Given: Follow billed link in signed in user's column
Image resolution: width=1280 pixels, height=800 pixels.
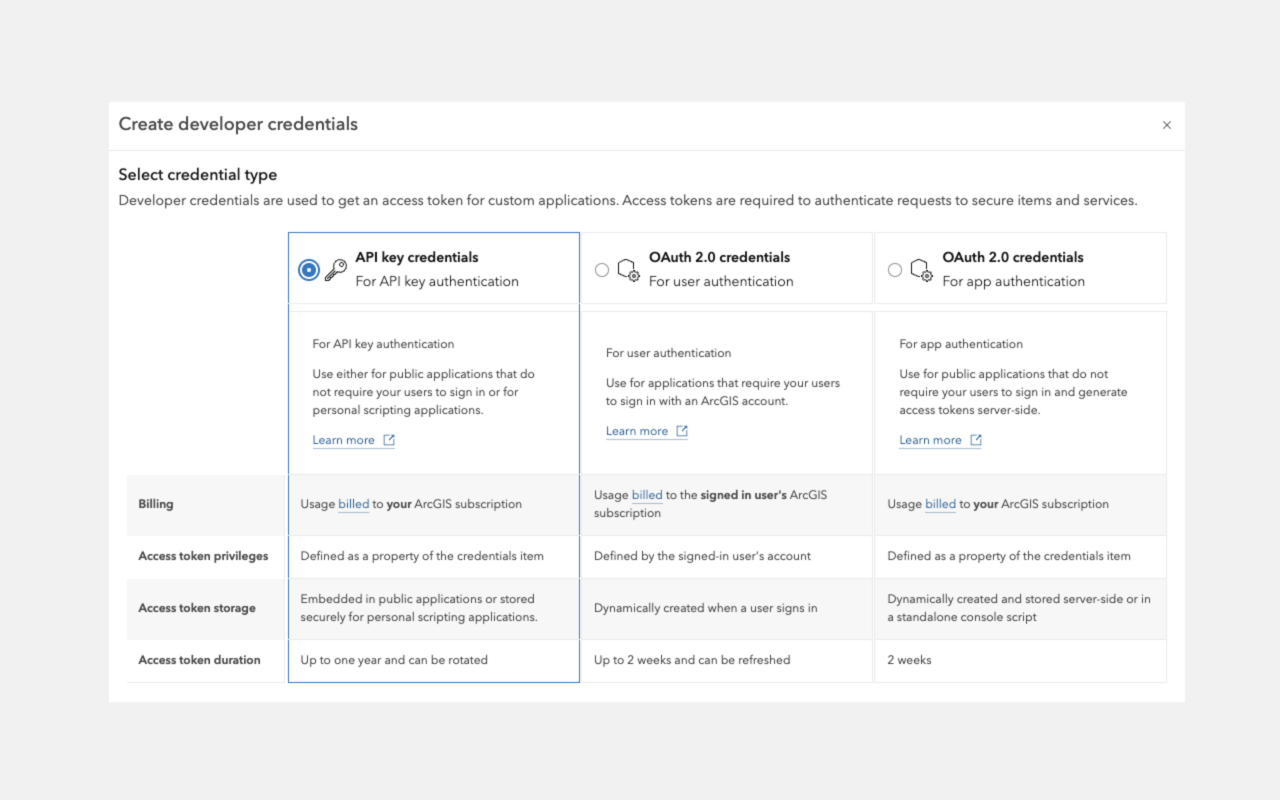Looking at the screenshot, I should (x=647, y=495).
